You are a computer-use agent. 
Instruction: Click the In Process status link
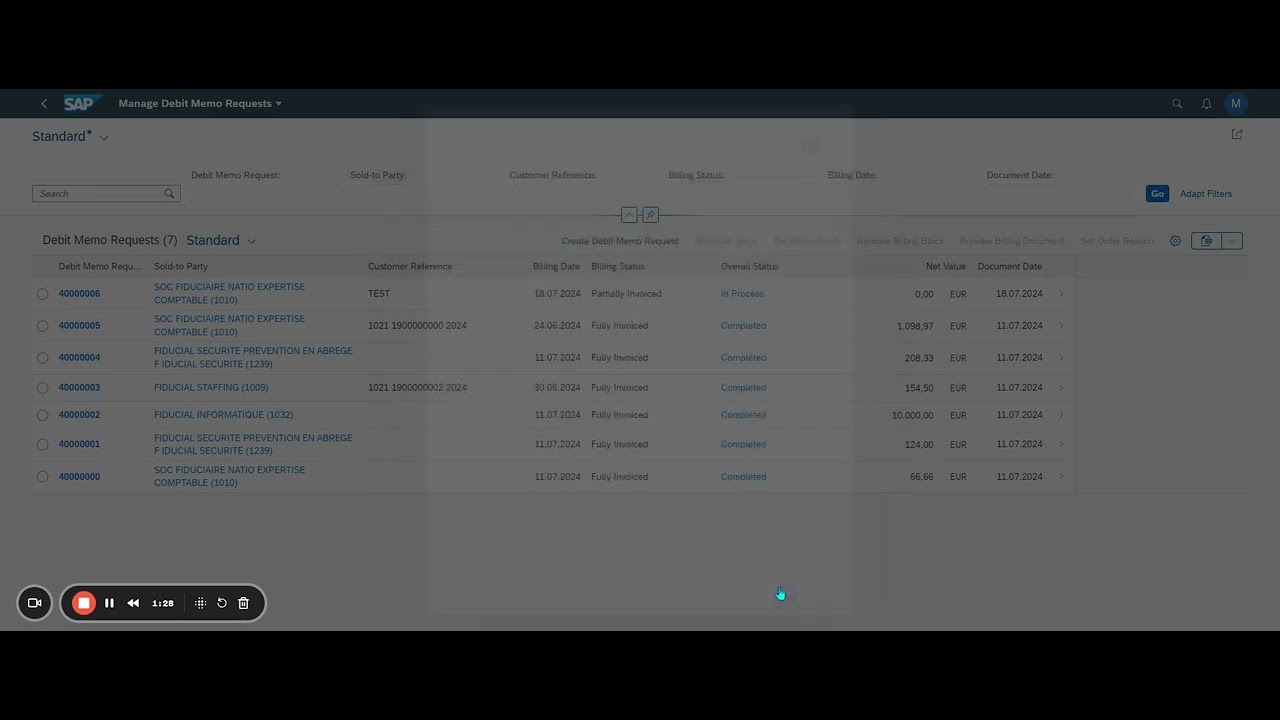click(x=742, y=294)
